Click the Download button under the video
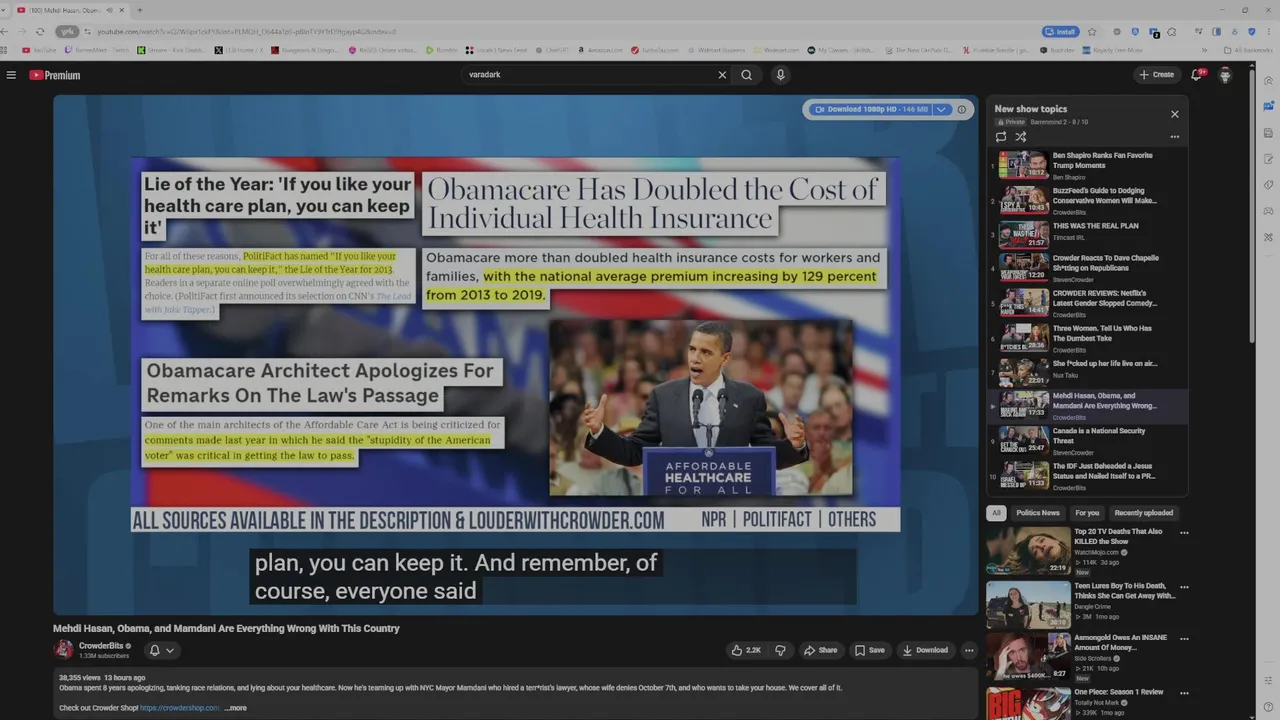 (x=925, y=650)
